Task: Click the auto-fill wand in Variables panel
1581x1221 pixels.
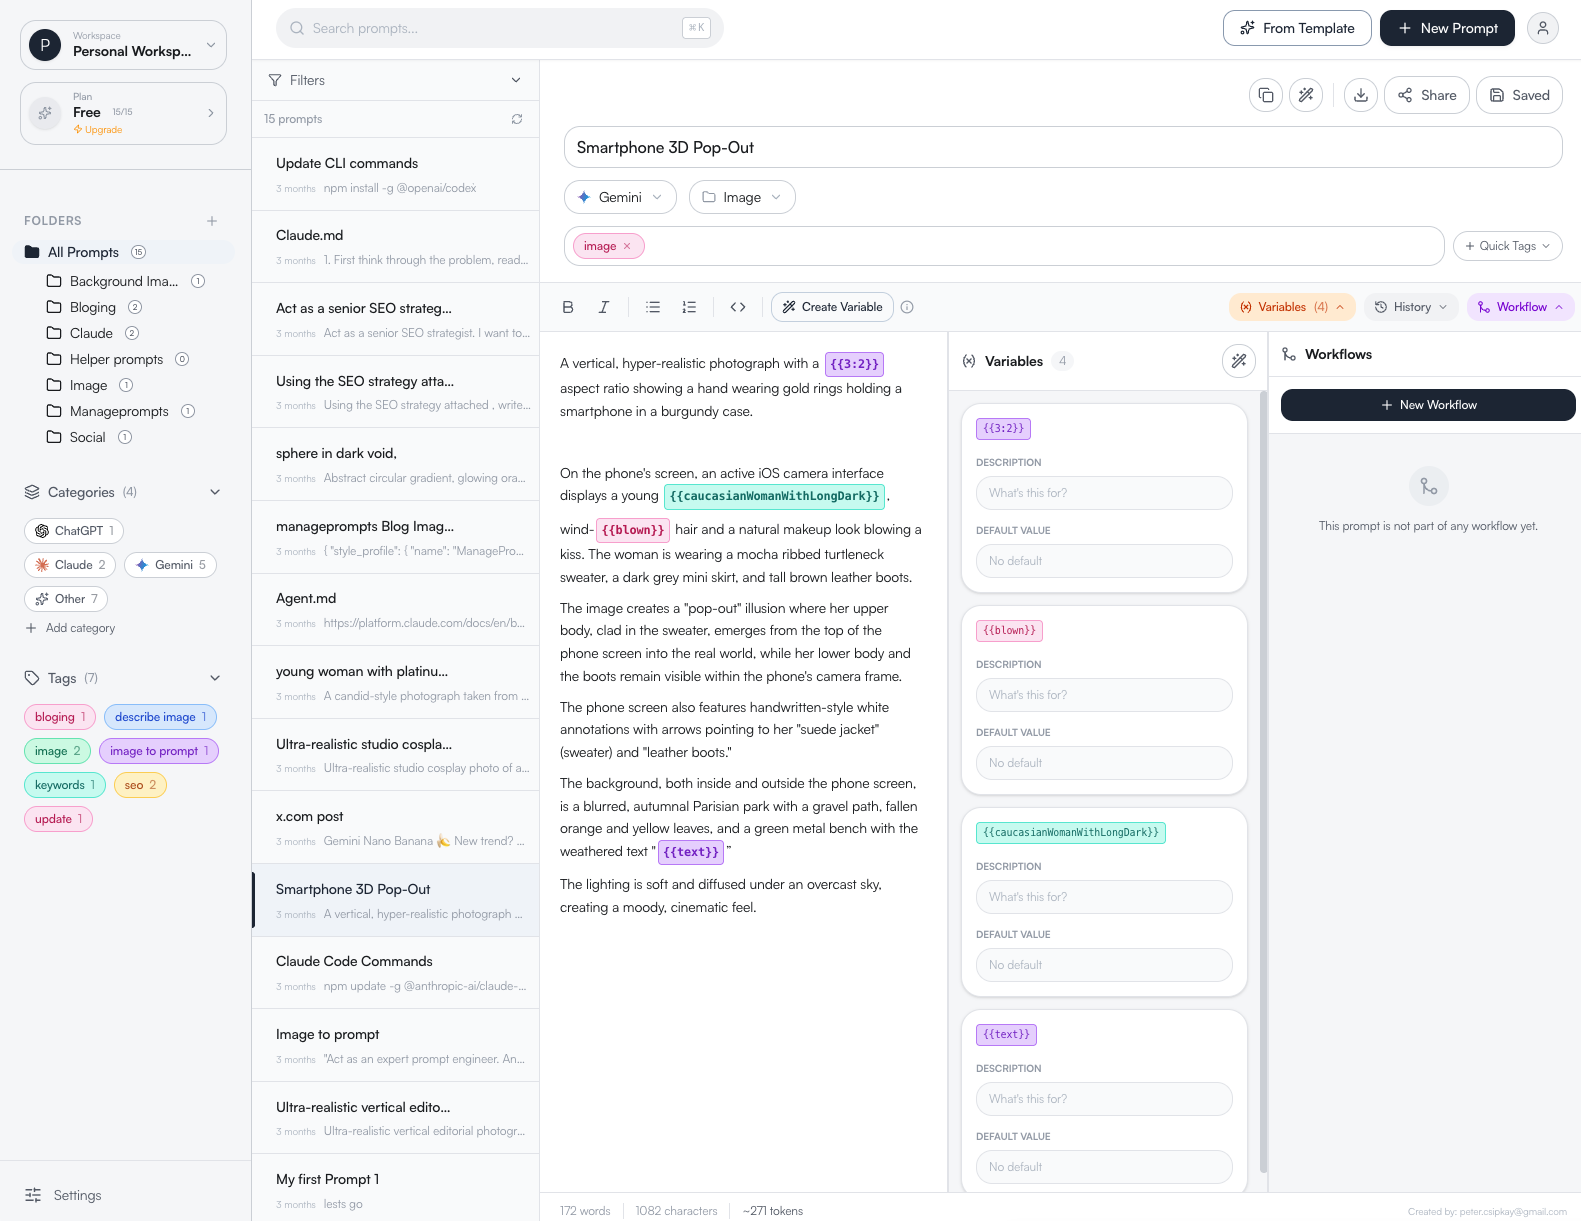Action: [x=1239, y=361]
